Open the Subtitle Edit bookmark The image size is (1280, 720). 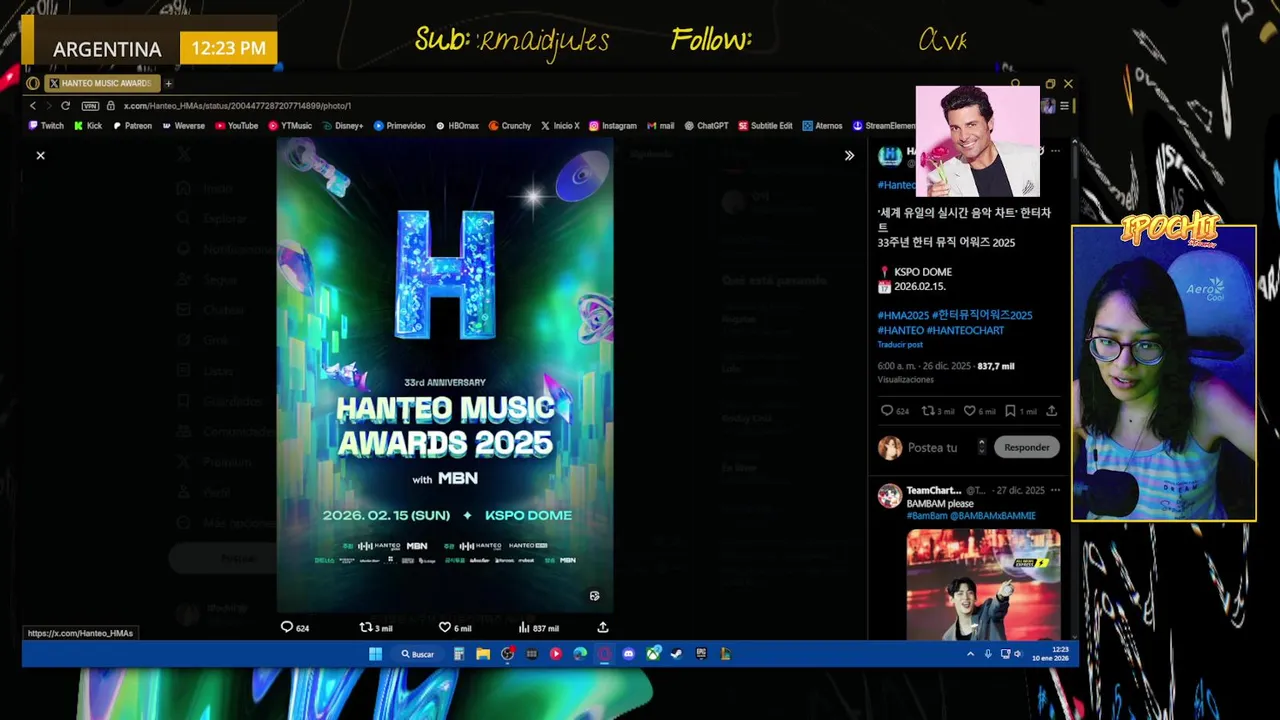(x=766, y=126)
